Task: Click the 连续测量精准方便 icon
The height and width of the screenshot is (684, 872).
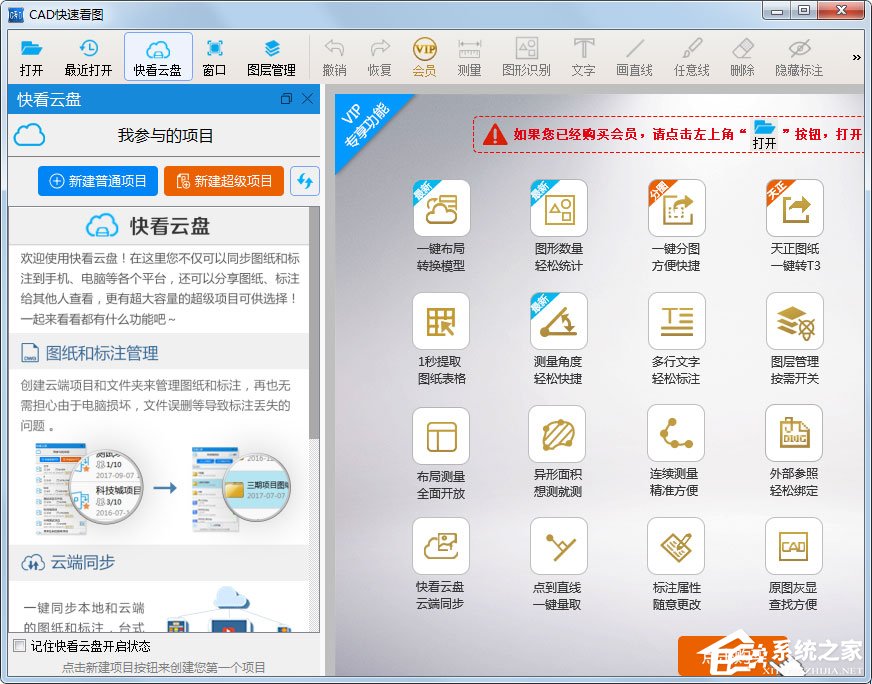Action: pos(676,433)
